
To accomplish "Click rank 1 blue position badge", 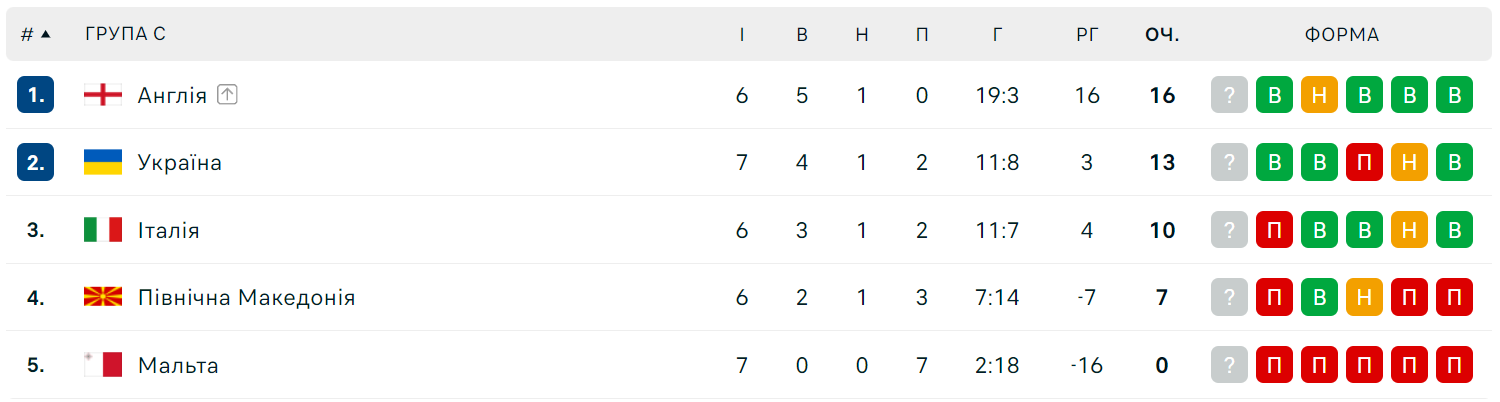I will [35, 95].
